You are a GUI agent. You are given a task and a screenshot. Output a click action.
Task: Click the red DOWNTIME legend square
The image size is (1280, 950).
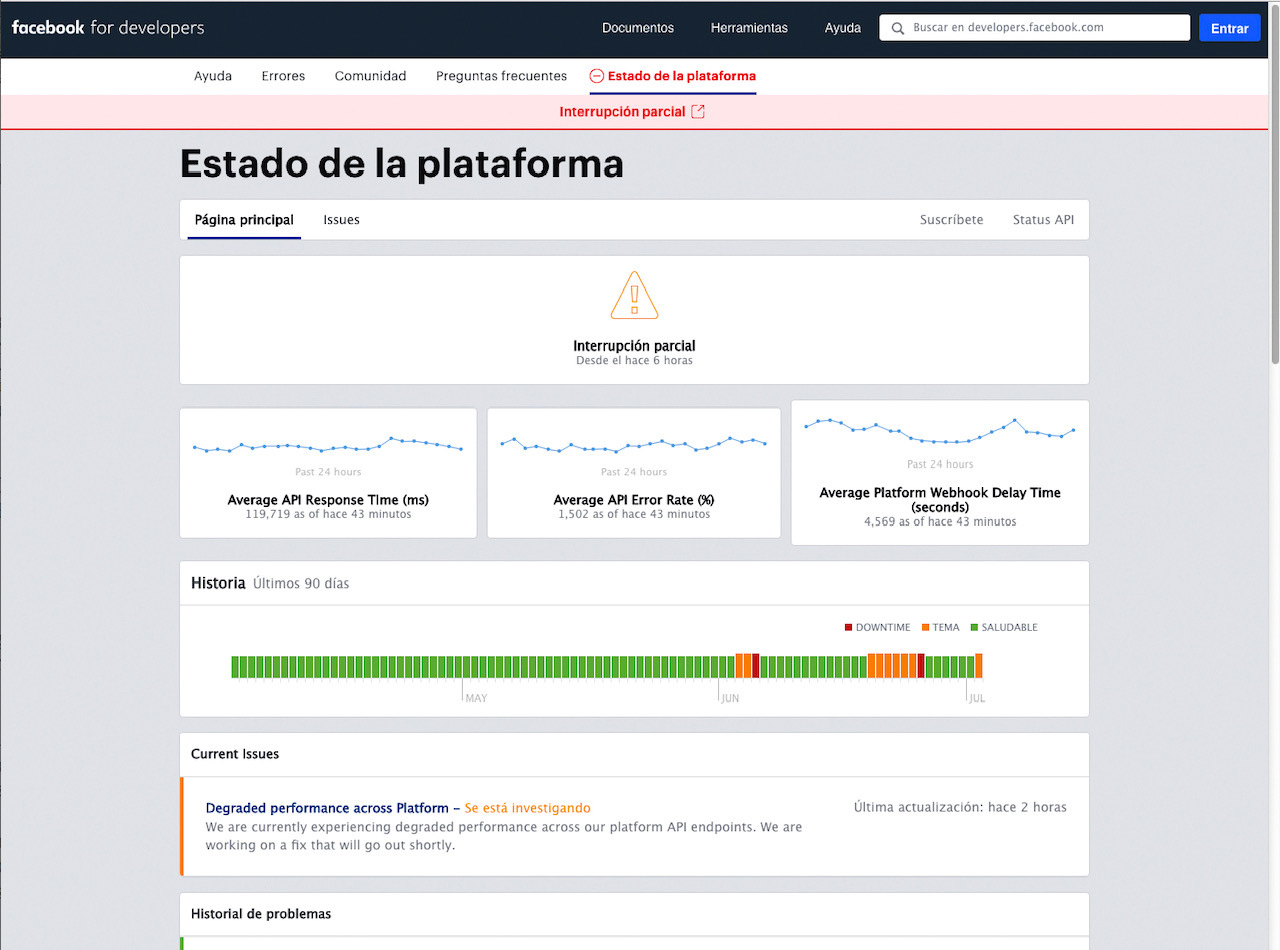[848, 627]
